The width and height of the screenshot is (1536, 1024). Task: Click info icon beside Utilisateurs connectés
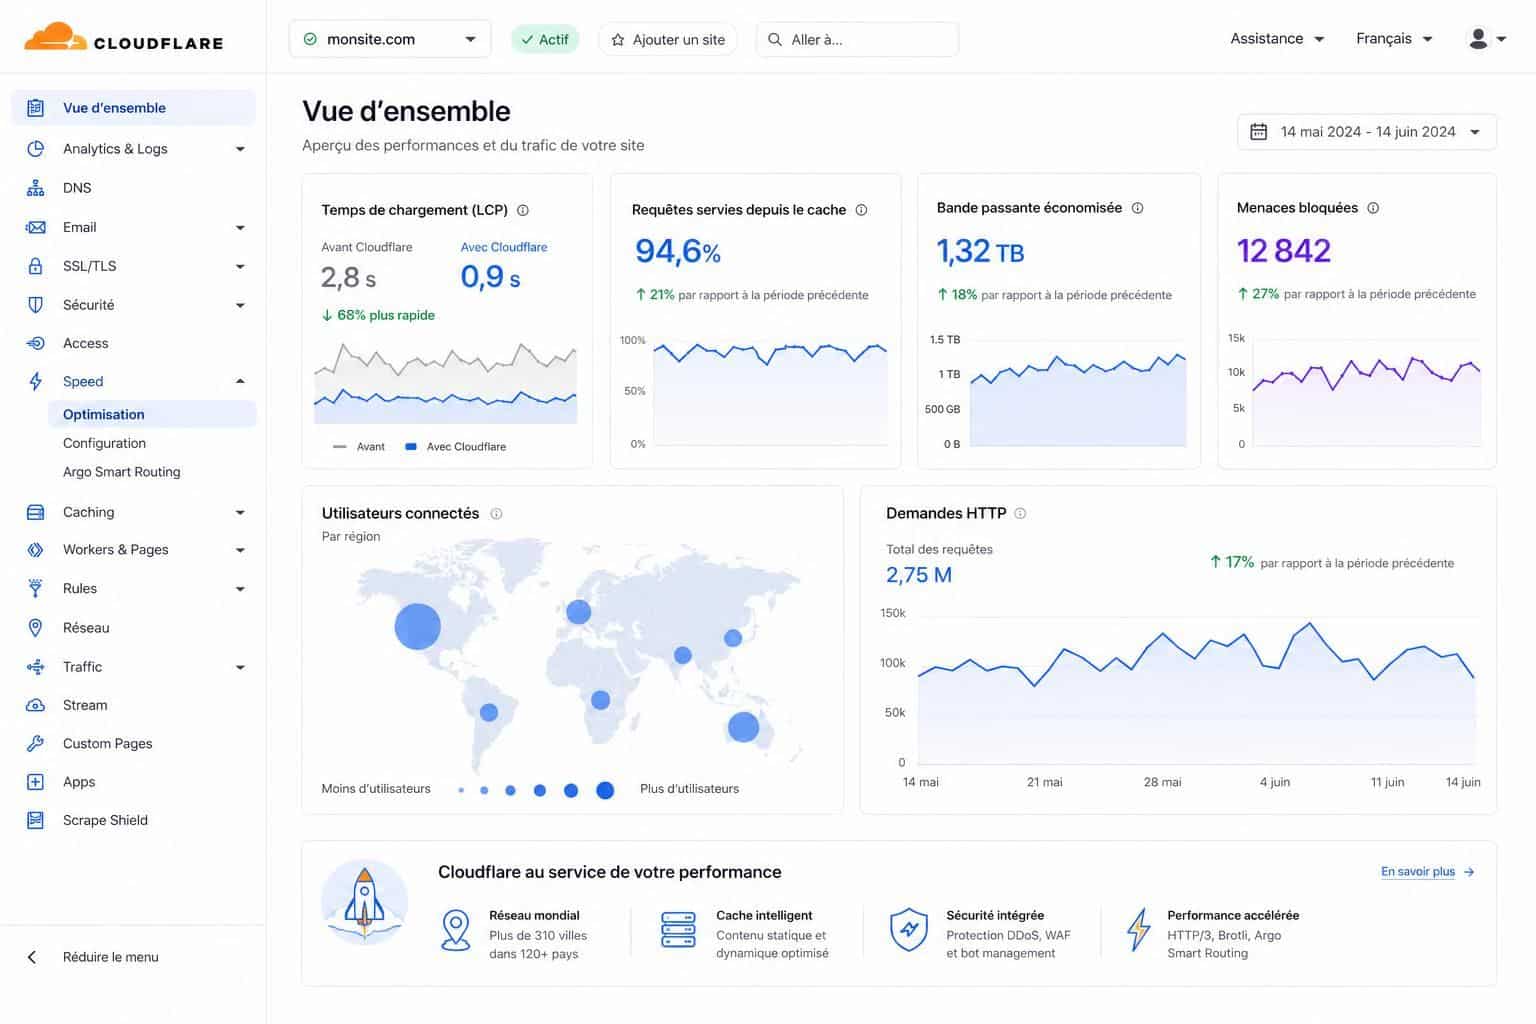[x=496, y=514]
